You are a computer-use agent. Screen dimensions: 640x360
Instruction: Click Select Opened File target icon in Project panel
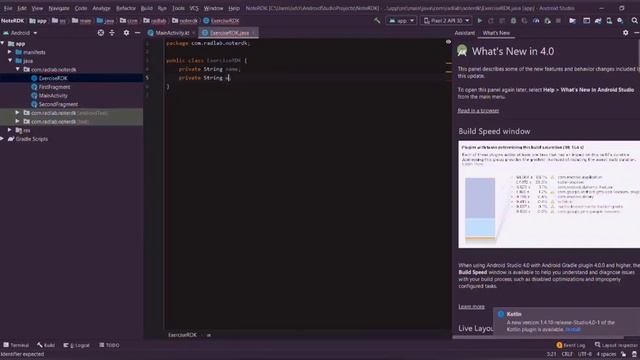coord(101,33)
